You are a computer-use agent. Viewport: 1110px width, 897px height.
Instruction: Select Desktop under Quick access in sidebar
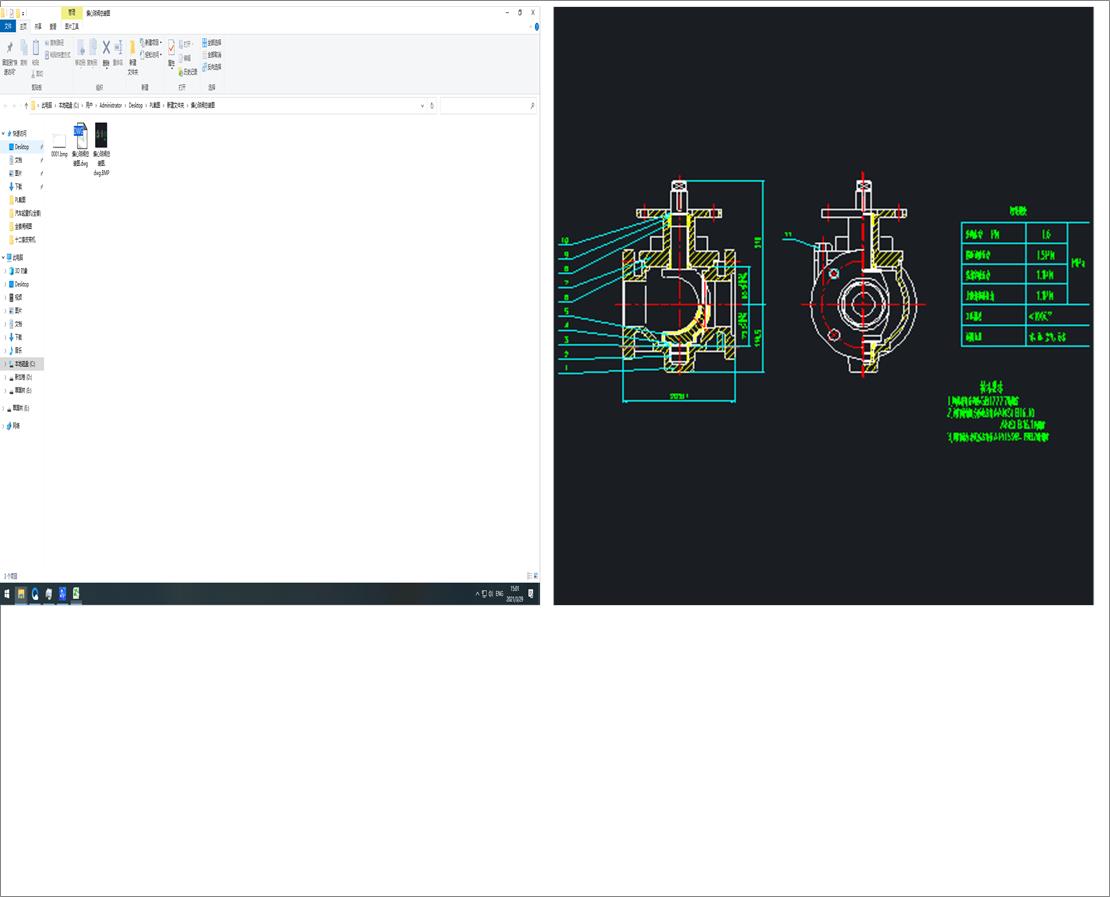coord(22,147)
